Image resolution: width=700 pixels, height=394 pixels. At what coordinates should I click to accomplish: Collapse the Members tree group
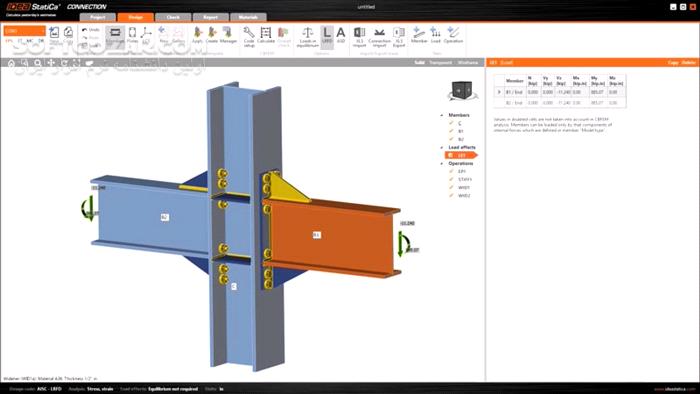point(442,115)
